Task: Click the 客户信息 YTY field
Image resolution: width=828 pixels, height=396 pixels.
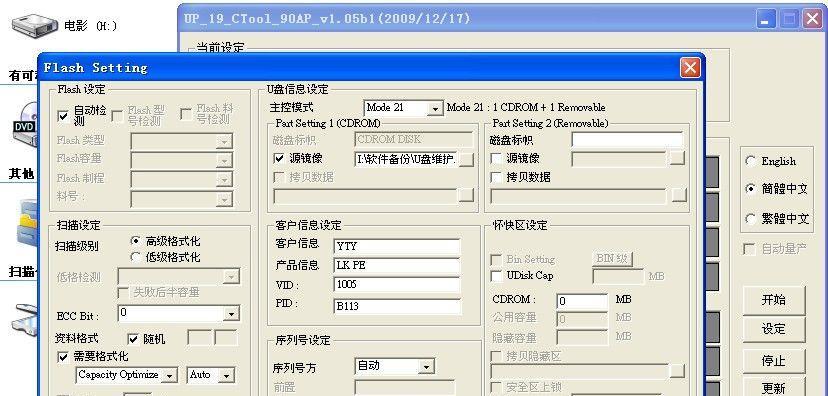Action: click(x=397, y=247)
